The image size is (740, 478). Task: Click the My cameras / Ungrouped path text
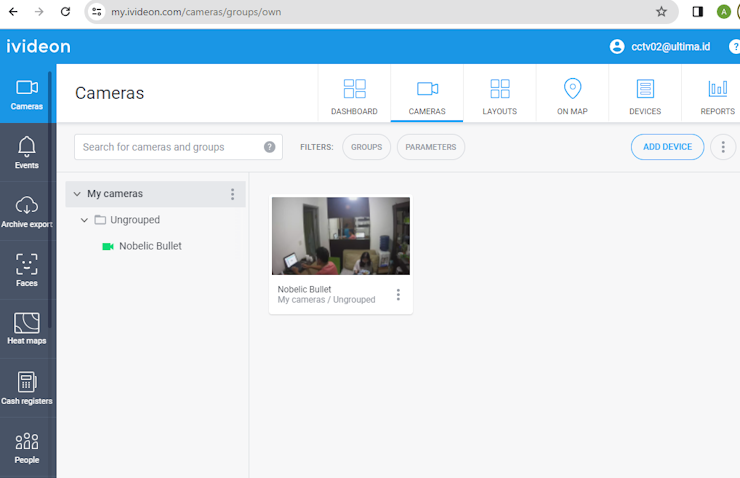(327, 300)
